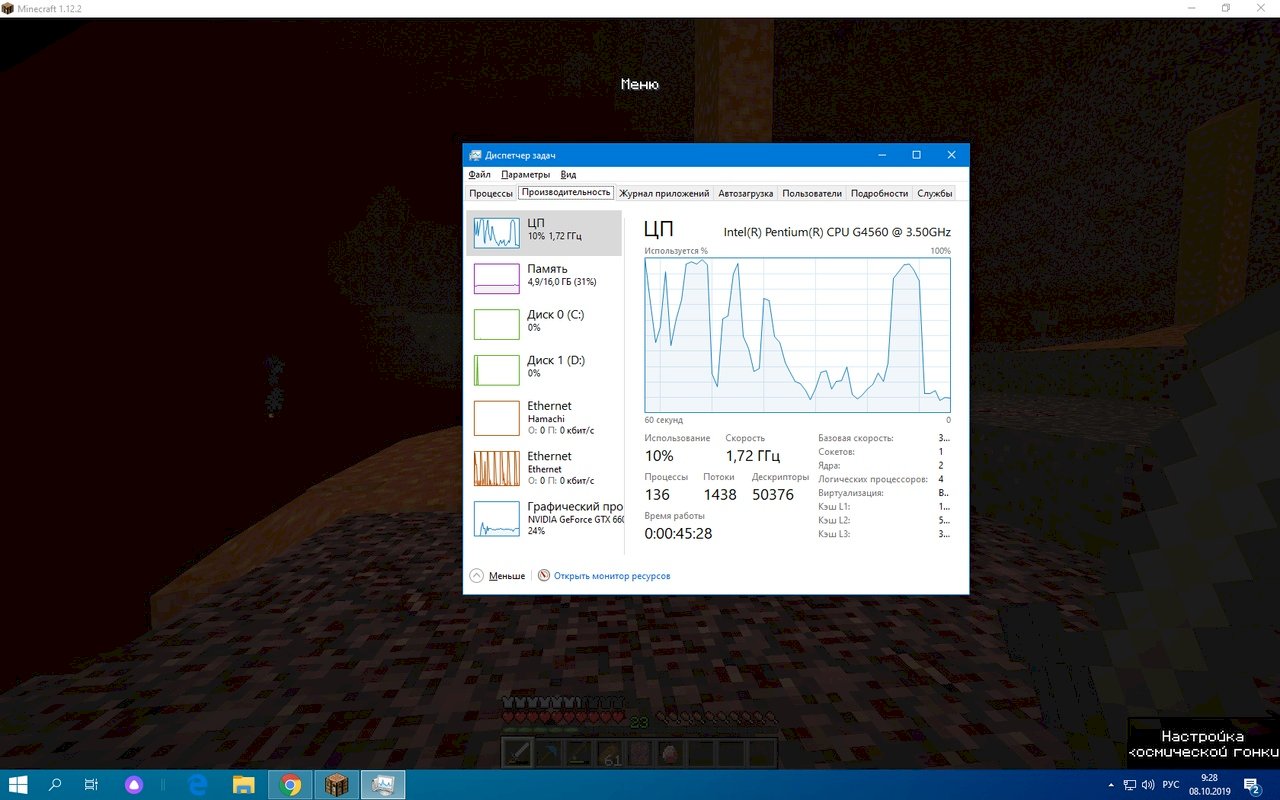Click the Базовая скорость row
Screen dimensions: 1280x800
[x=884, y=438]
